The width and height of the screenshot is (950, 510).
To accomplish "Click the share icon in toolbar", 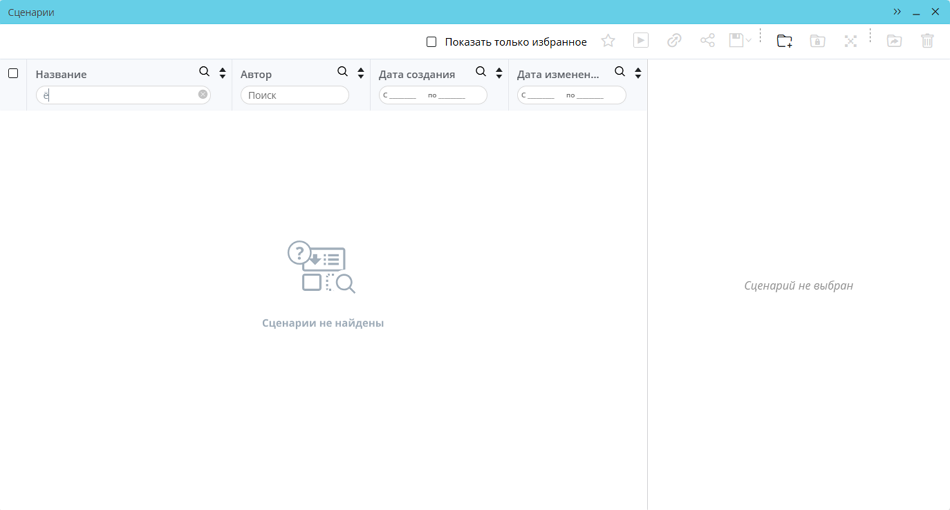I will pos(707,41).
